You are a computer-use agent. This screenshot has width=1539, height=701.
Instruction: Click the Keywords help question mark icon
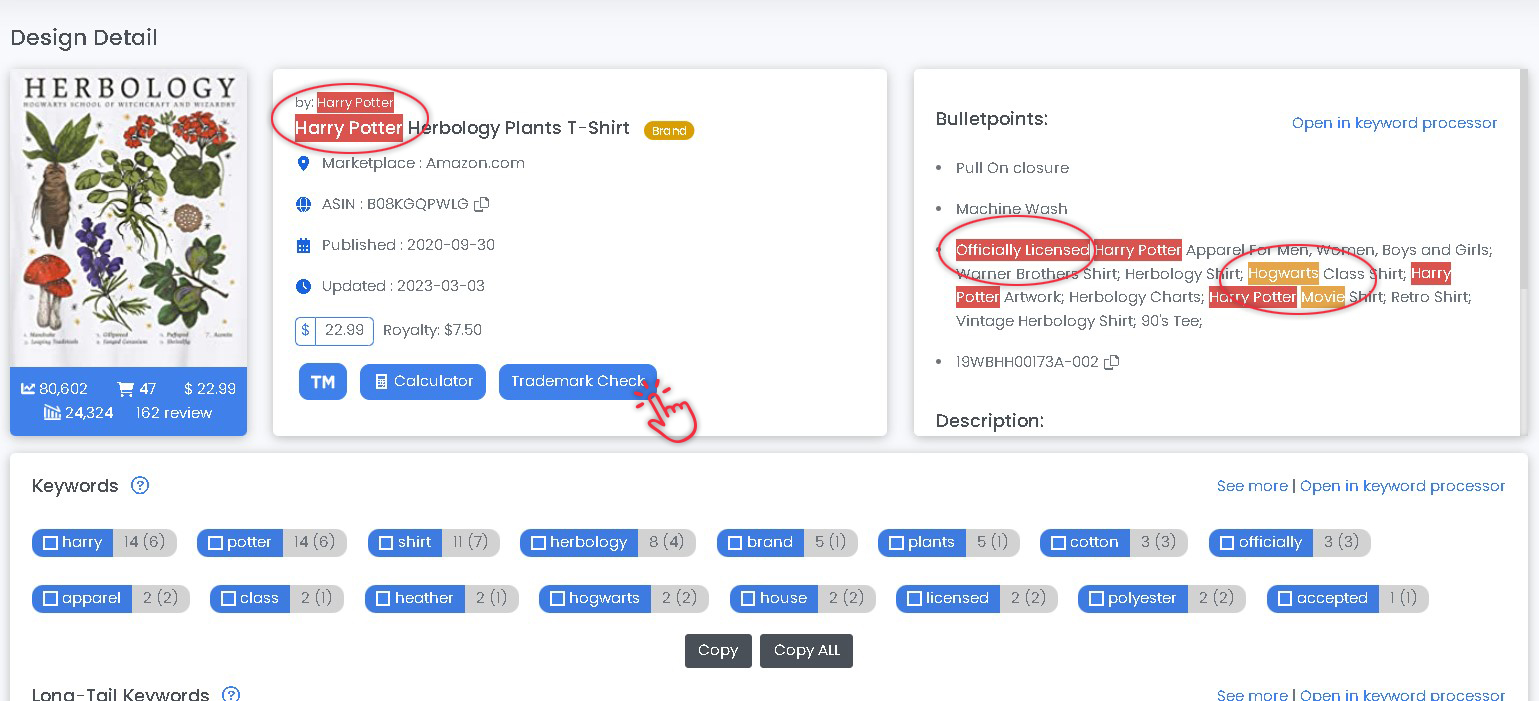coord(140,486)
